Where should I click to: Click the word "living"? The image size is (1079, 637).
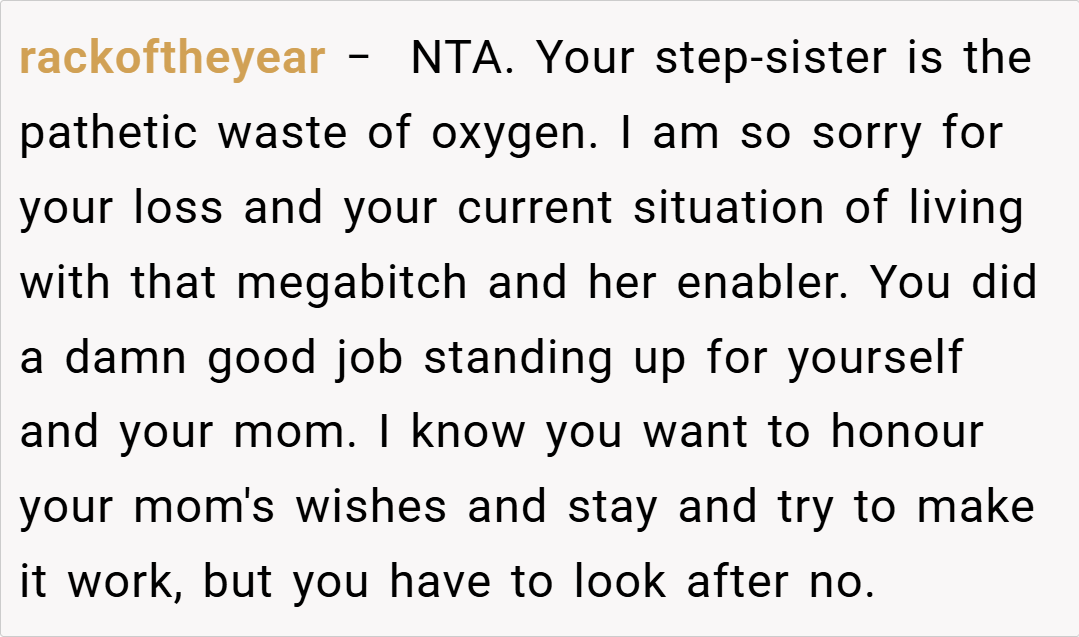[965, 208]
